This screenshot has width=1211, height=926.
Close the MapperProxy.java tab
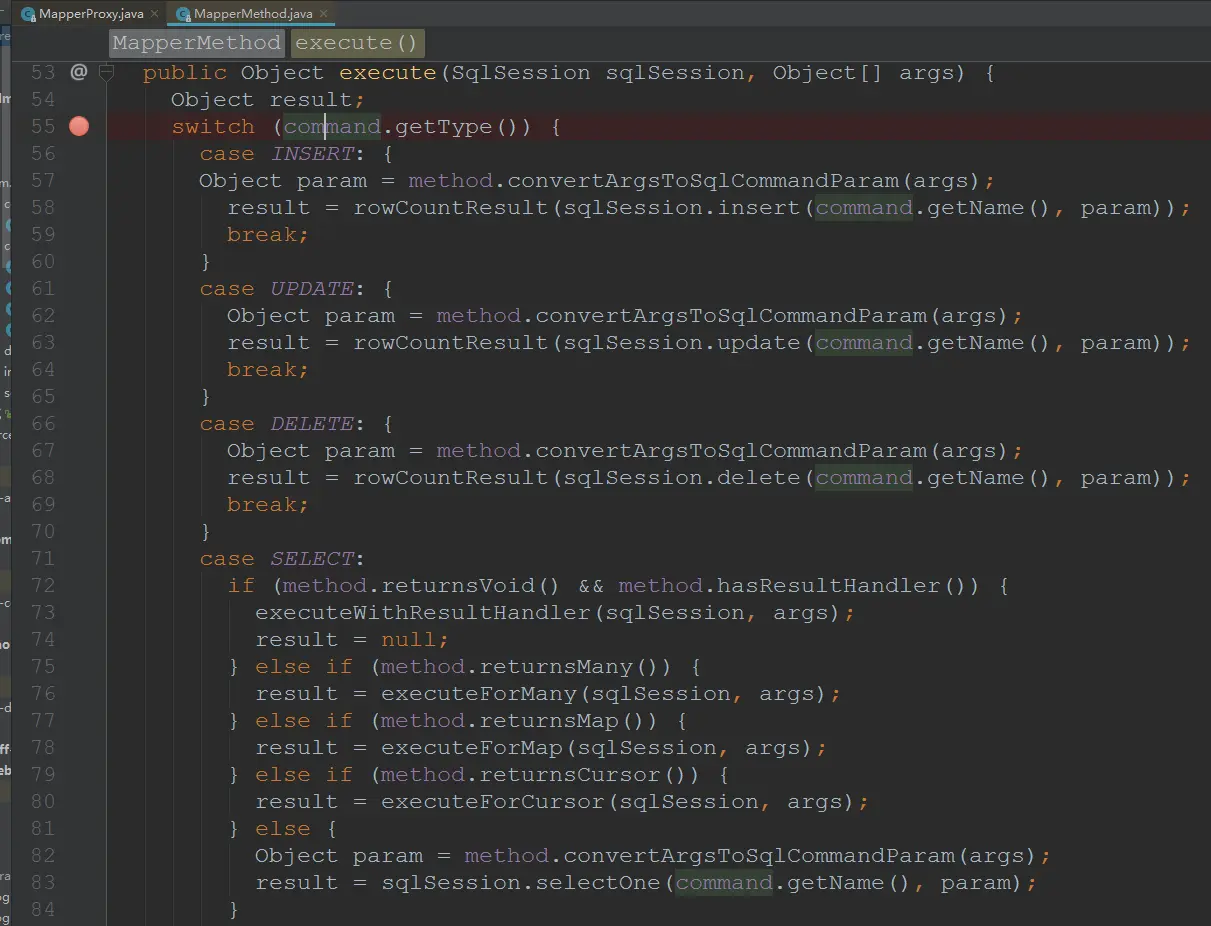(x=154, y=14)
